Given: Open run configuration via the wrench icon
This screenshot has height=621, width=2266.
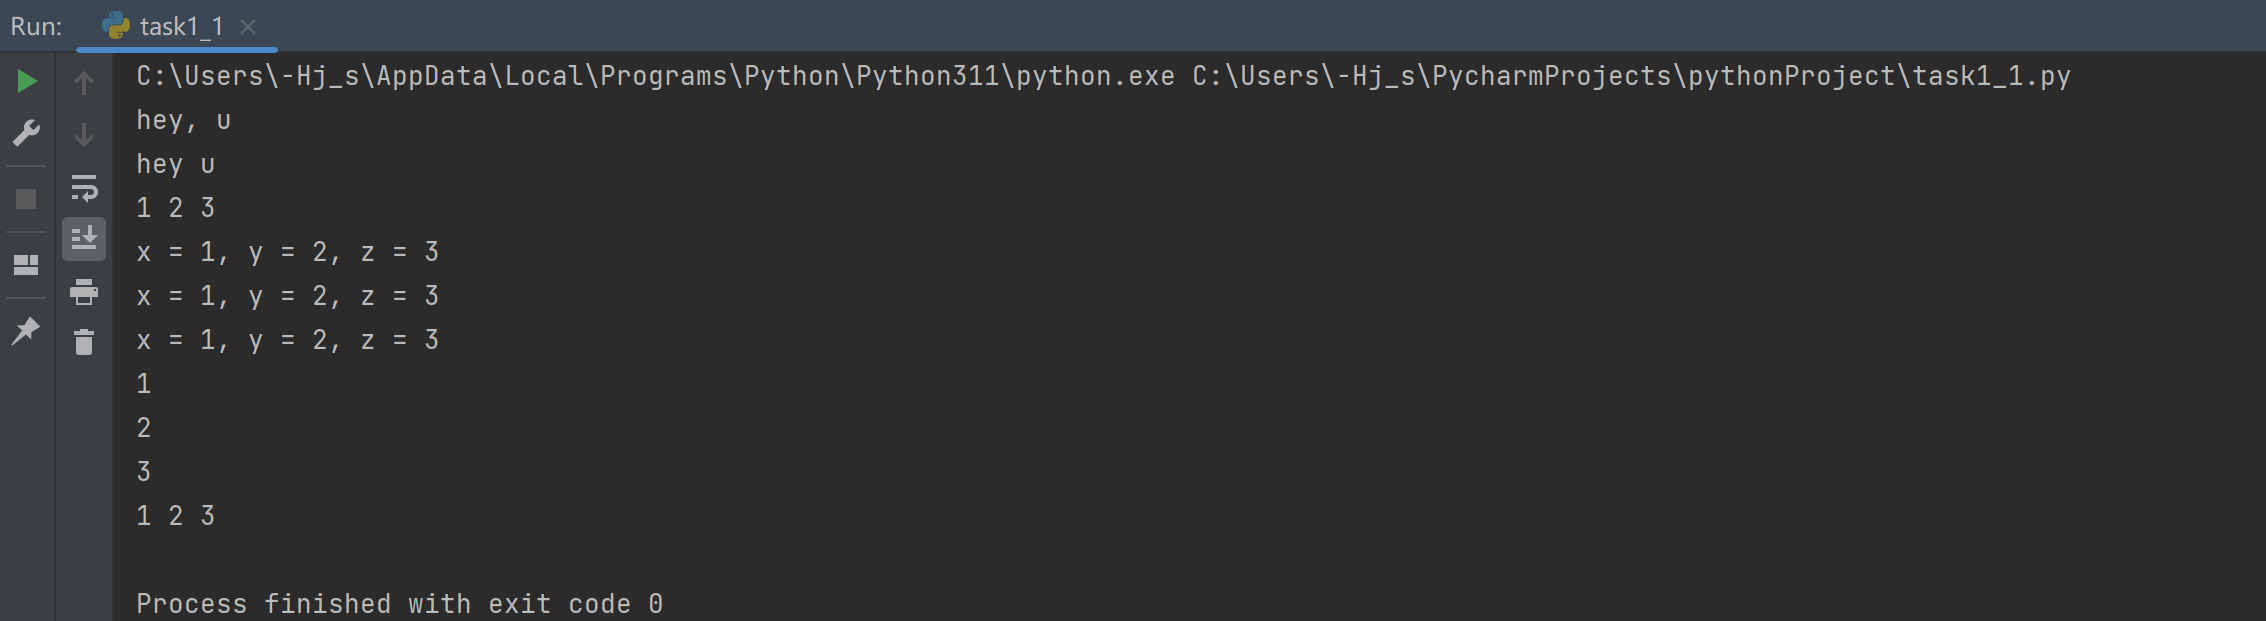Looking at the screenshot, I should [27, 132].
